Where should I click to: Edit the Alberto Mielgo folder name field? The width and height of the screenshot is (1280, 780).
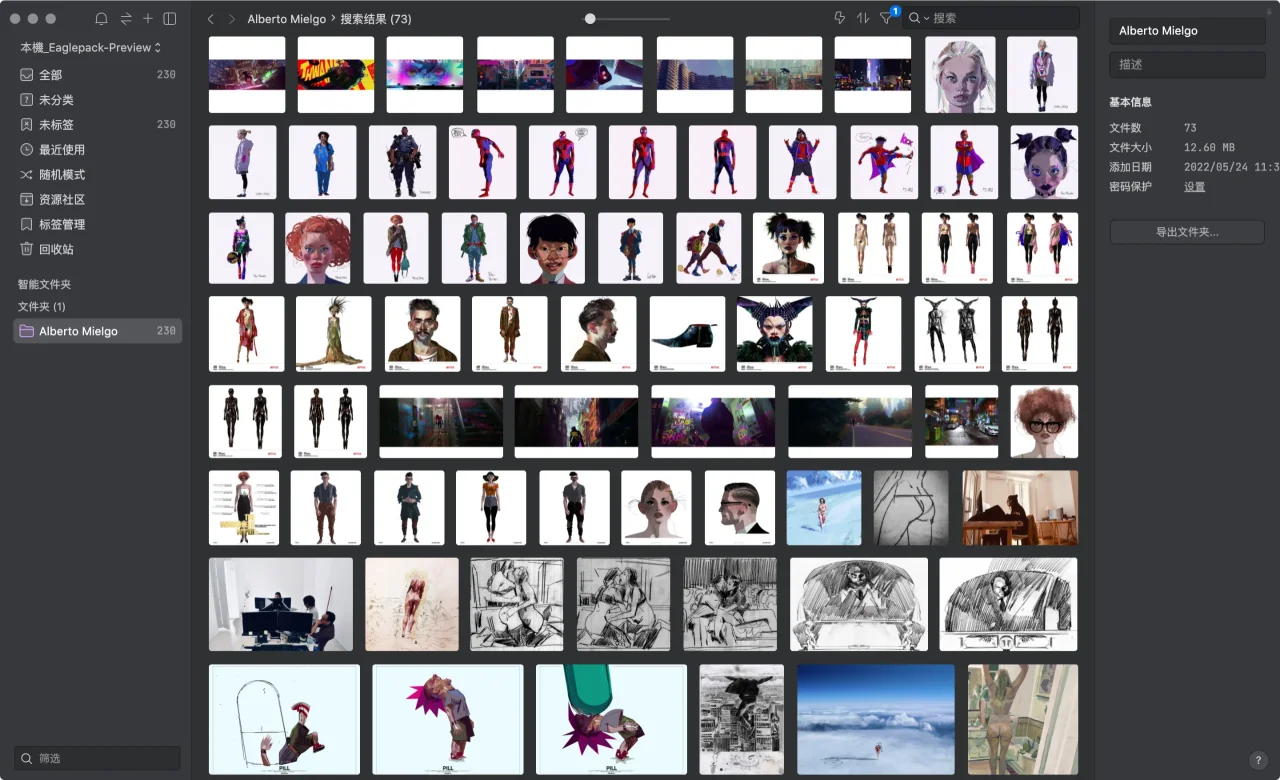(1187, 31)
